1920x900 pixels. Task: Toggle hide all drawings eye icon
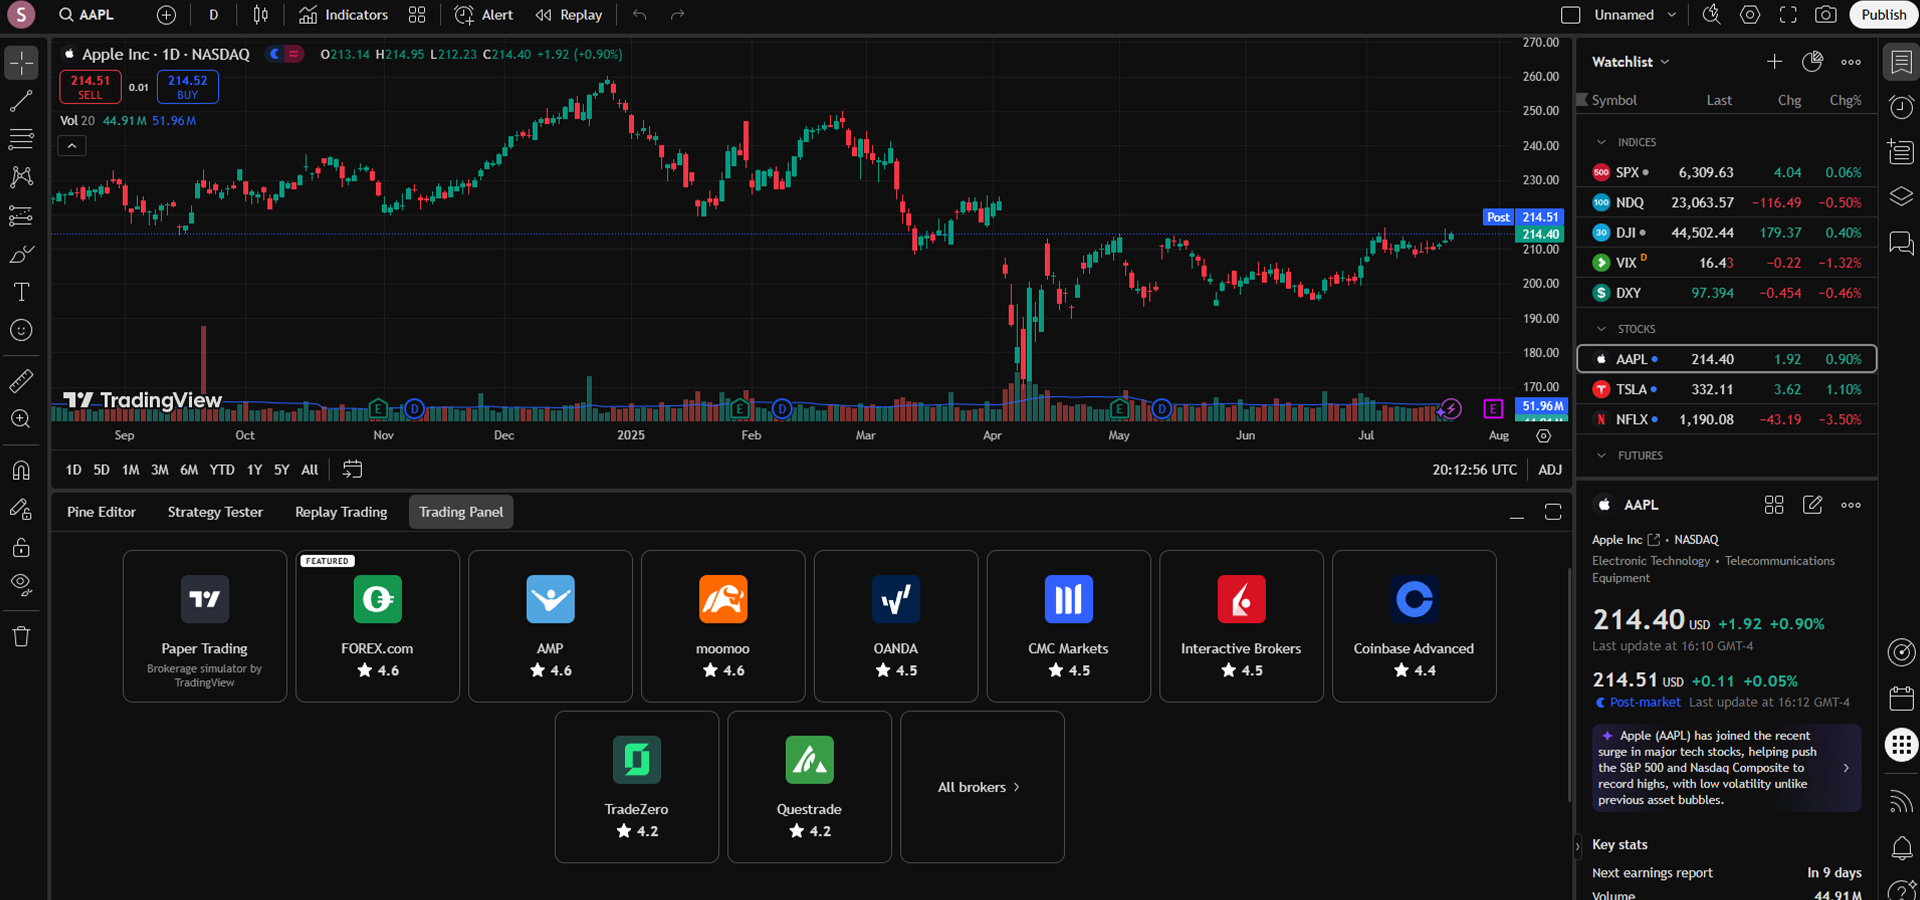pyautogui.click(x=21, y=584)
